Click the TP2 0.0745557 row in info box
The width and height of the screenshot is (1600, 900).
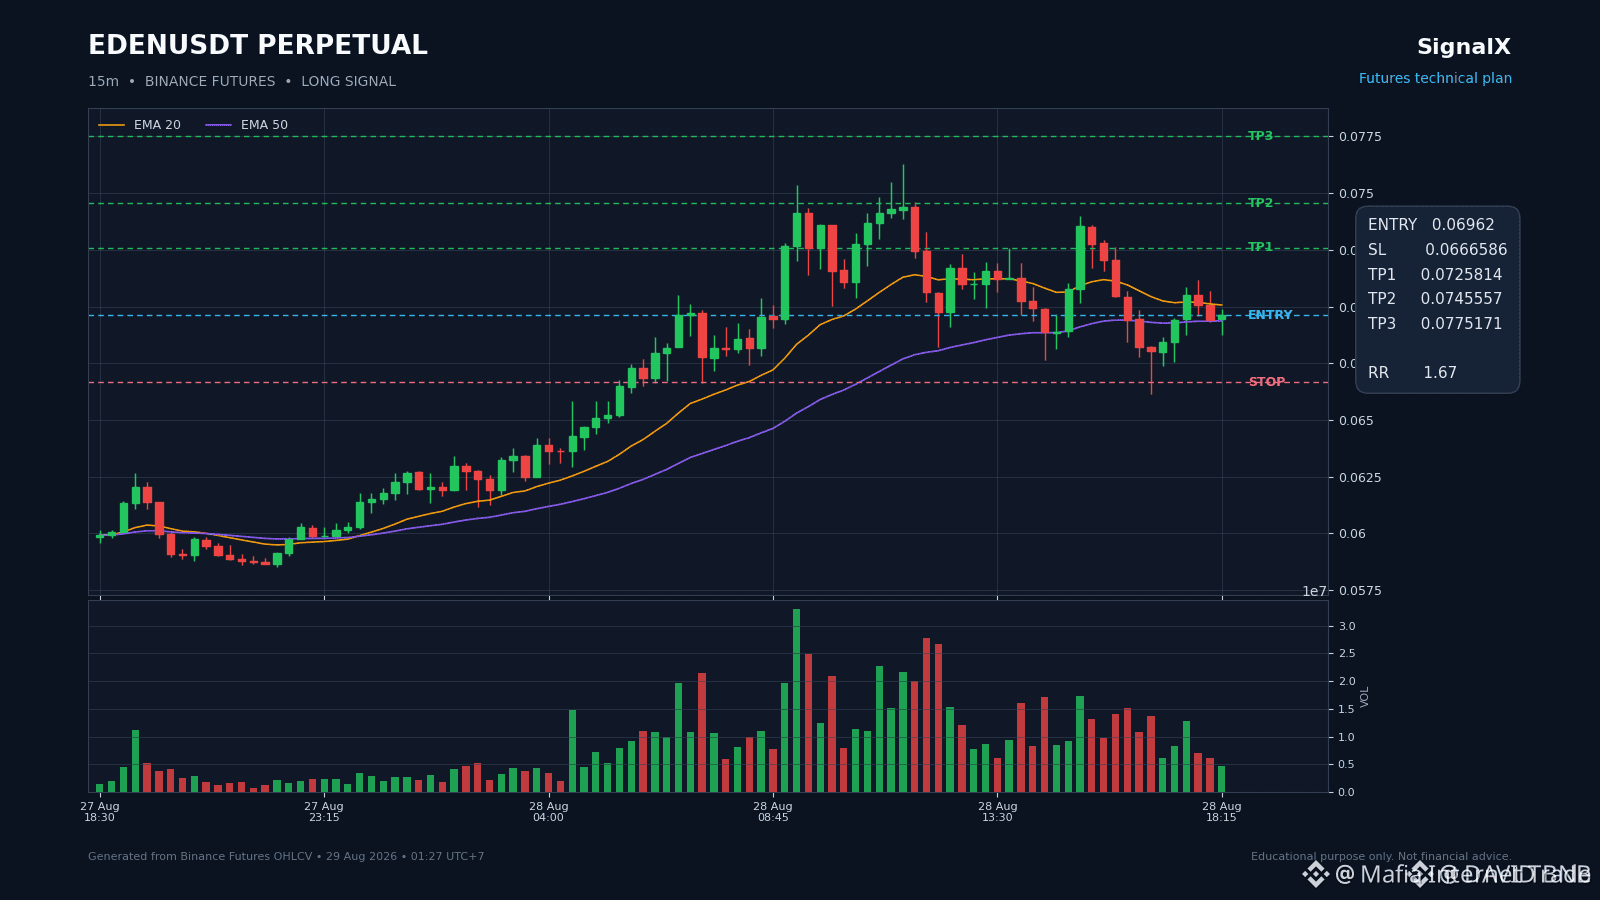click(x=1435, y=299)
